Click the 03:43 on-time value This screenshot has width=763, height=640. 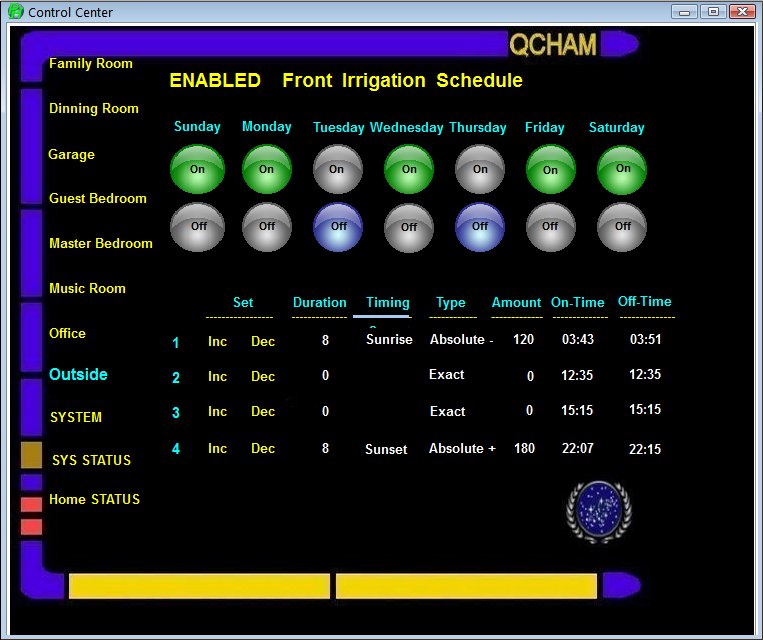[578, 339]
